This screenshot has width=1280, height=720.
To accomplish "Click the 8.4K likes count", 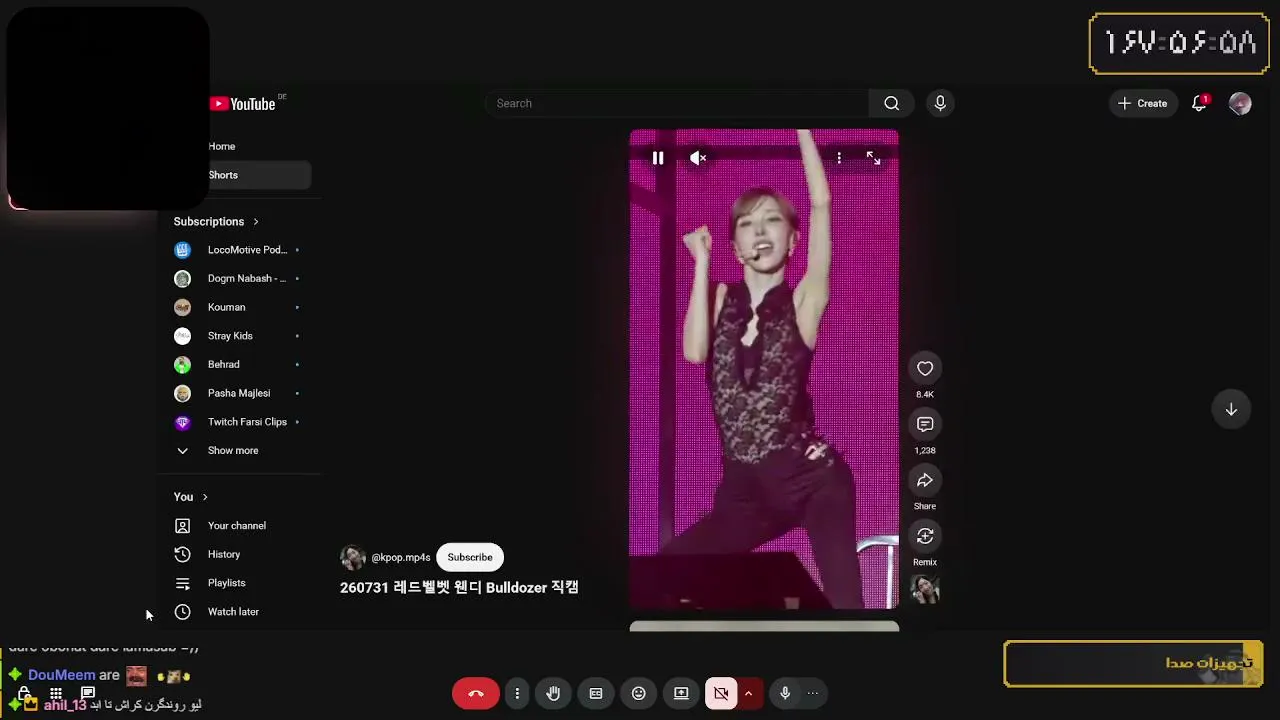I will pos(925,394).
